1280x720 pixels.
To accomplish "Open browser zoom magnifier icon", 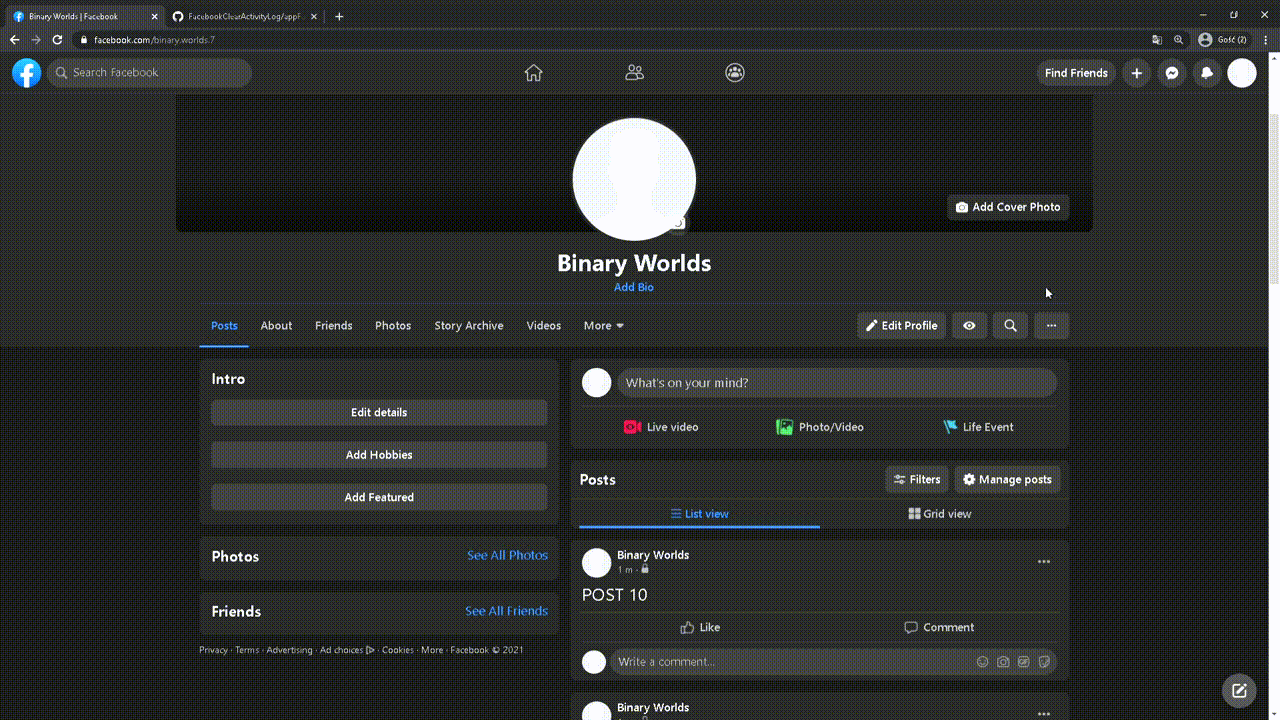I will [1179, 40].
